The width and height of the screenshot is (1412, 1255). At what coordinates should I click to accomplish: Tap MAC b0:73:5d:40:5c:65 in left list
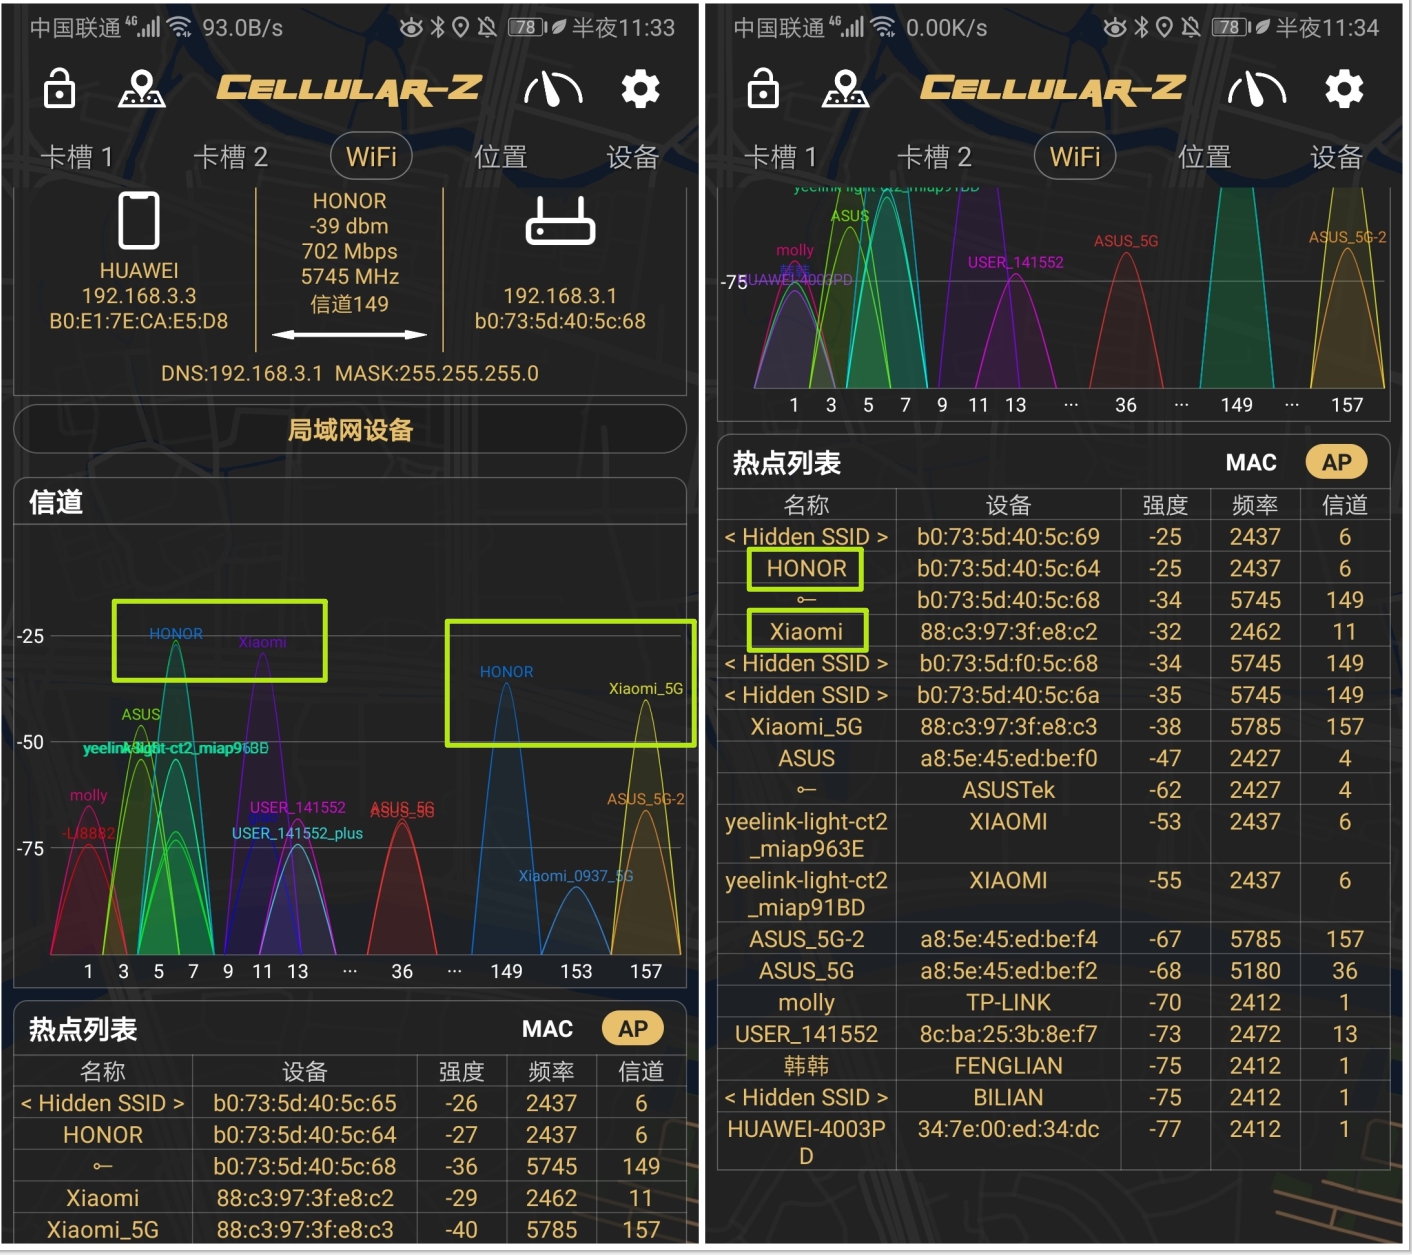pos(305,1103)
